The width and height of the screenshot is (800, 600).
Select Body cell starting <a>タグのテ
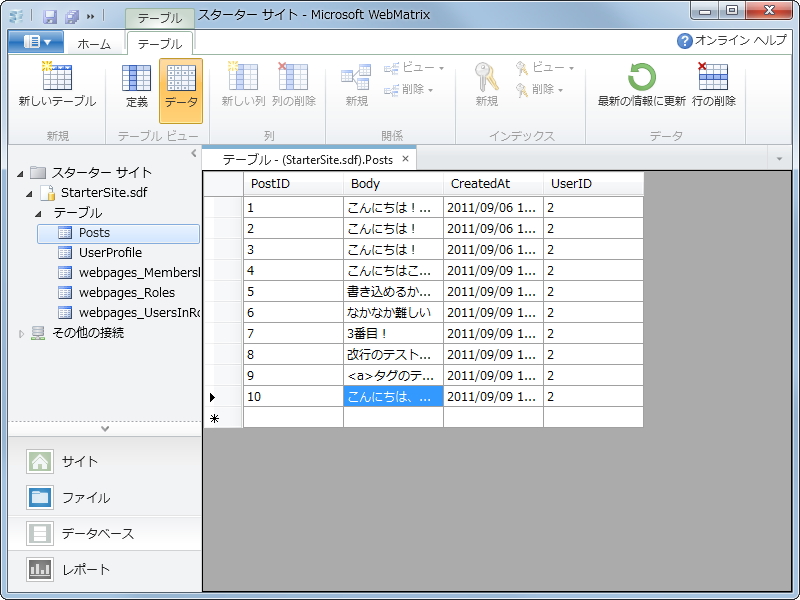coord(393,375)
